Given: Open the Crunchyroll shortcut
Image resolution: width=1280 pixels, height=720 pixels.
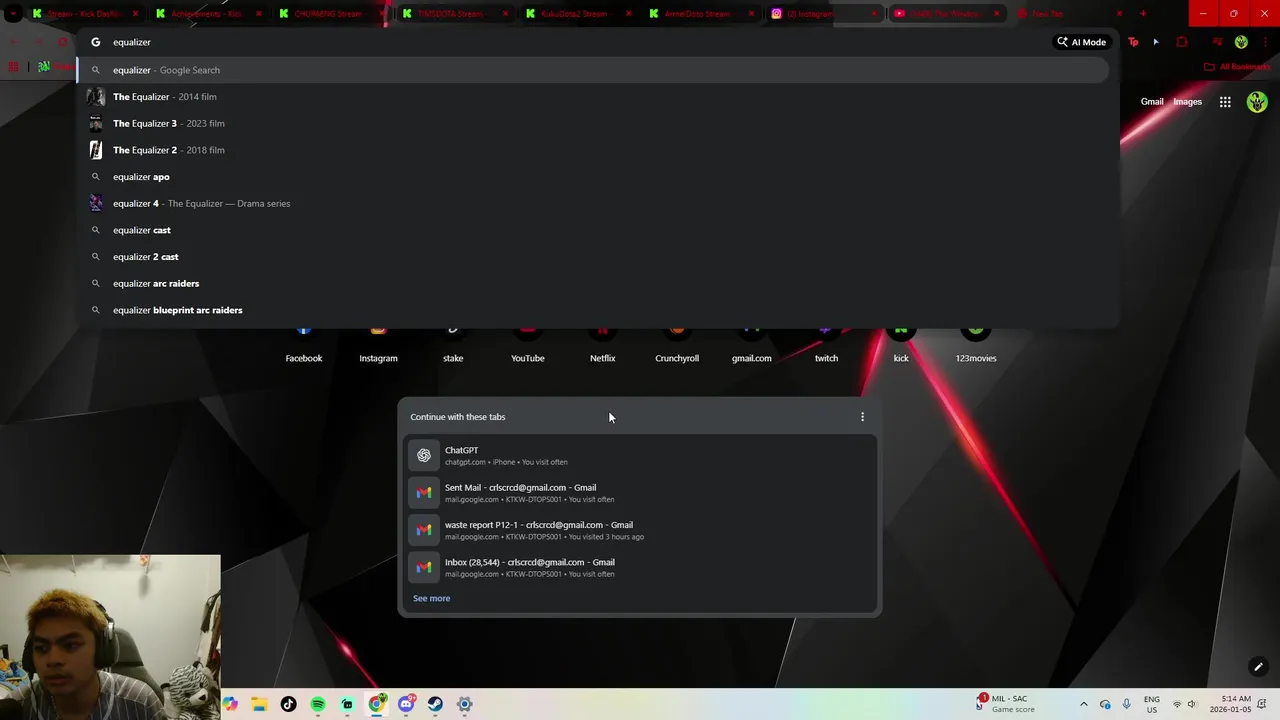Looking at the screenshot, I should click(677, 345).
